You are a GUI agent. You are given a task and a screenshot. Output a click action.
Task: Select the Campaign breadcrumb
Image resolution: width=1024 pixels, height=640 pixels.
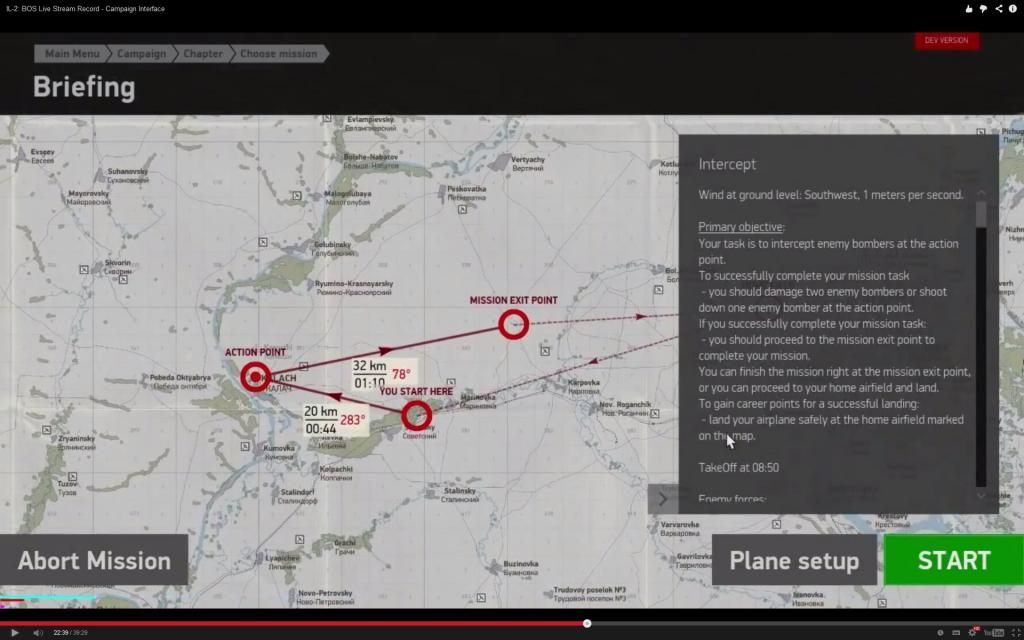pyautogui.click(x=141, y=54)
